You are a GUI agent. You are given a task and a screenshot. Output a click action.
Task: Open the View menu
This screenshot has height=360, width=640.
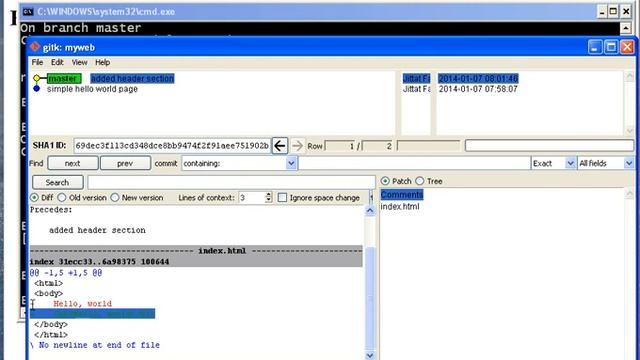[x=79, y=62]
